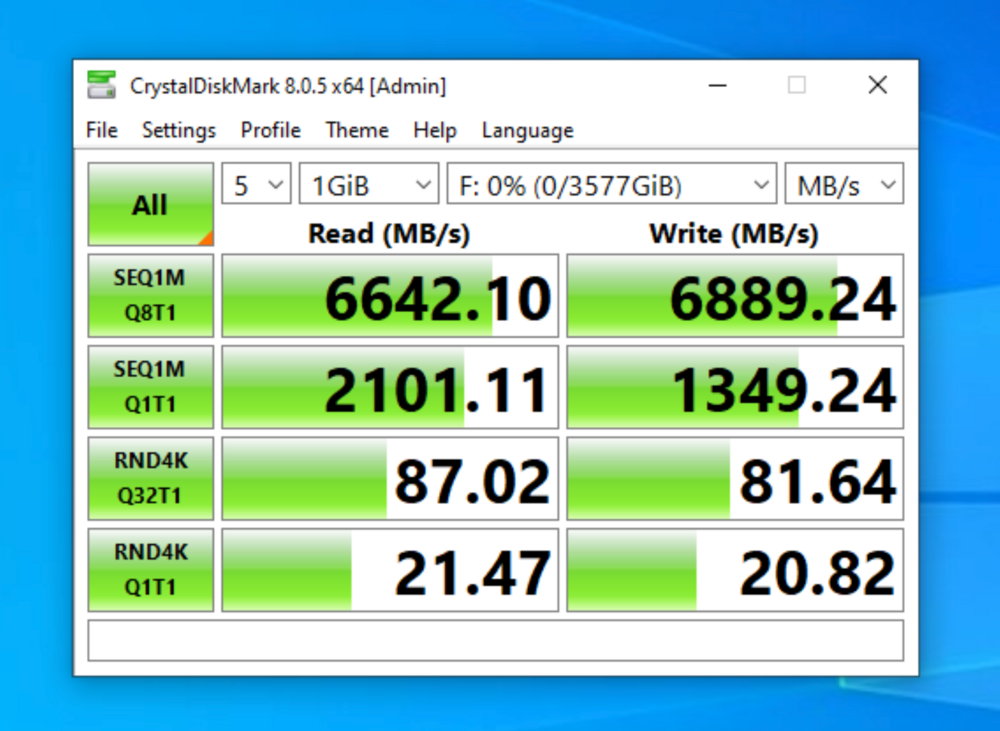Click the 6889.24 write result
1000x731 pixels.
coord(735,295)
